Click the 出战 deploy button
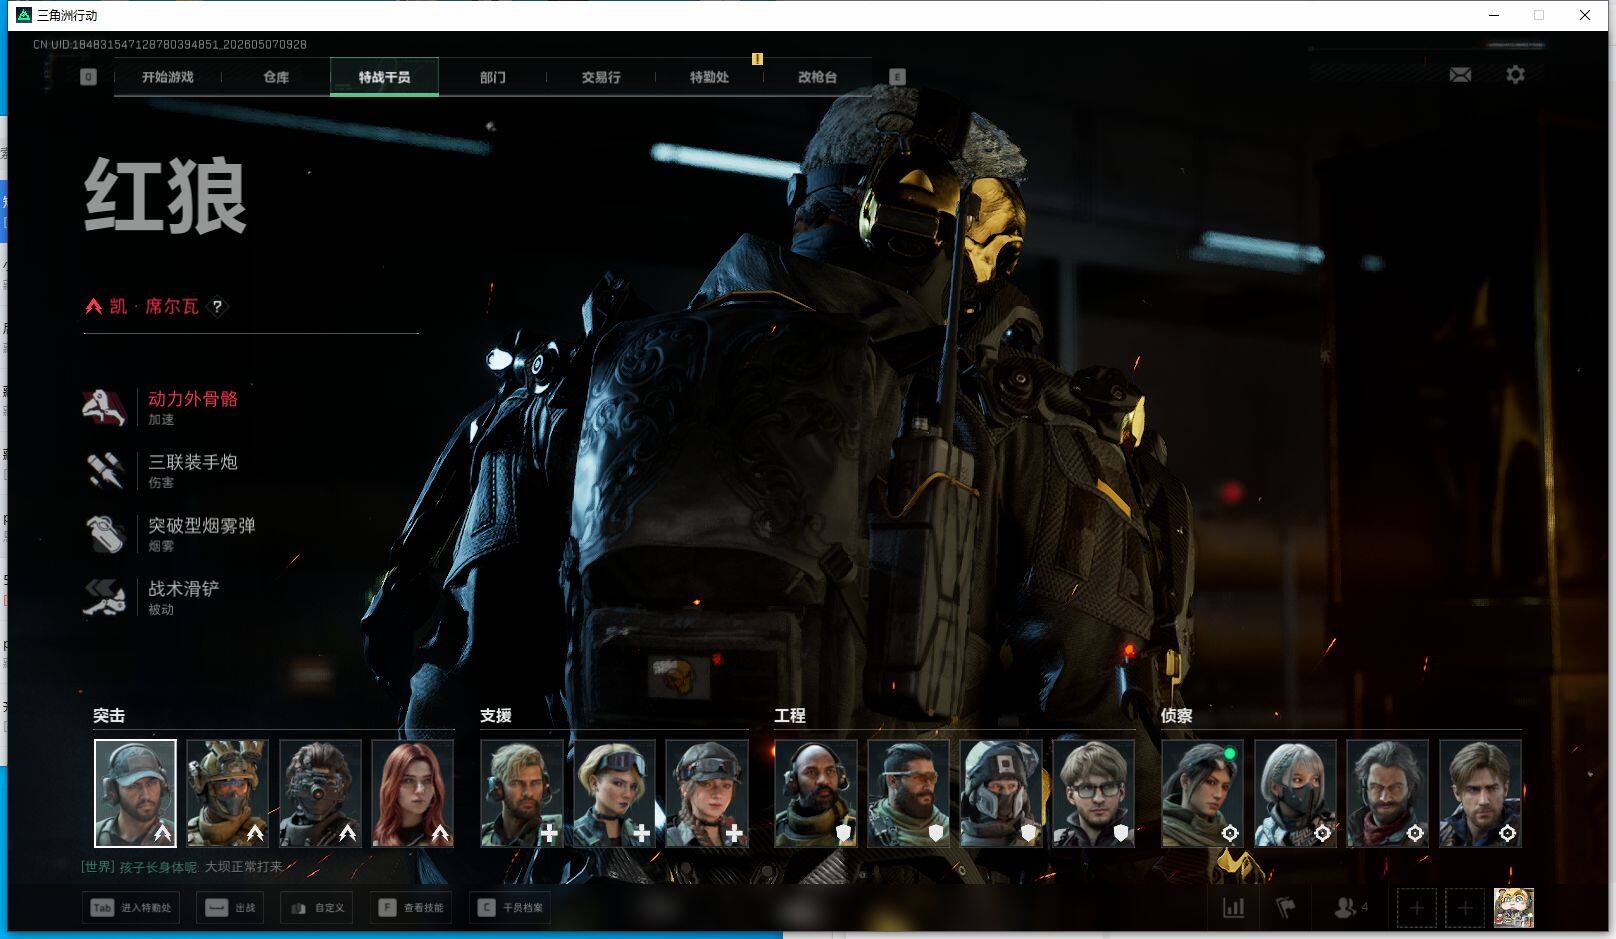 (x=230, y=908)
